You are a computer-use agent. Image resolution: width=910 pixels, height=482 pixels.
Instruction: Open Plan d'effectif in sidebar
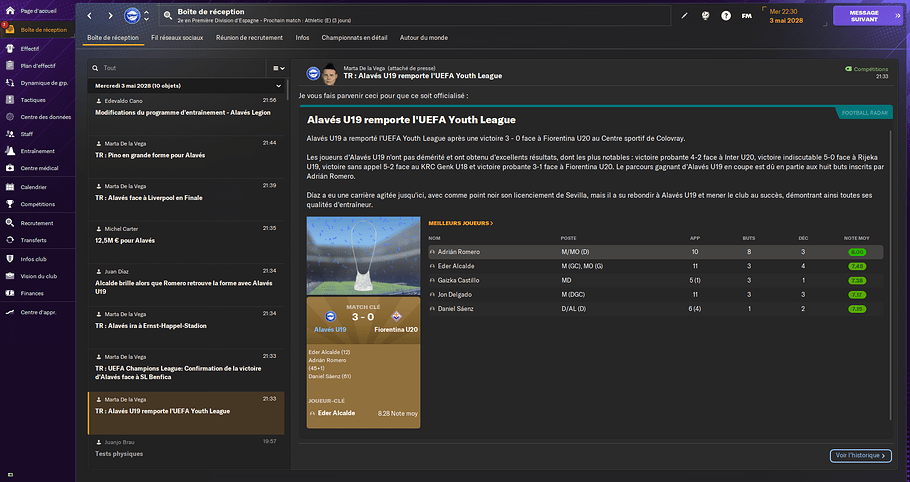point(37,66)
